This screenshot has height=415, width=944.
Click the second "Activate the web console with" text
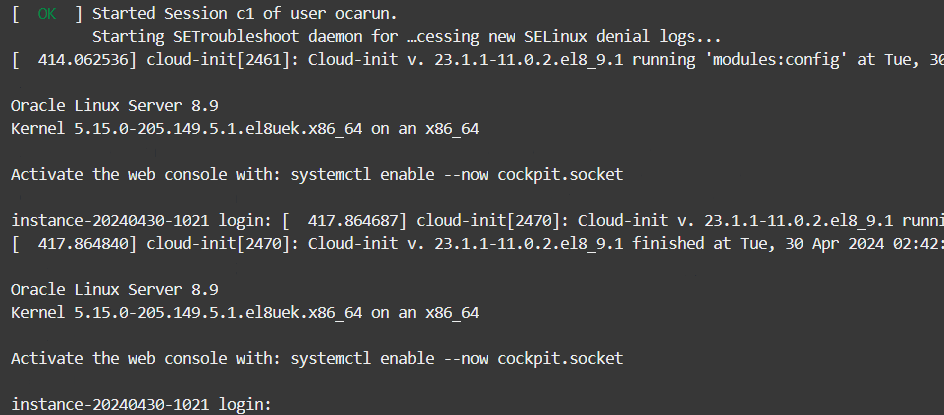click(x=147, y=358)
